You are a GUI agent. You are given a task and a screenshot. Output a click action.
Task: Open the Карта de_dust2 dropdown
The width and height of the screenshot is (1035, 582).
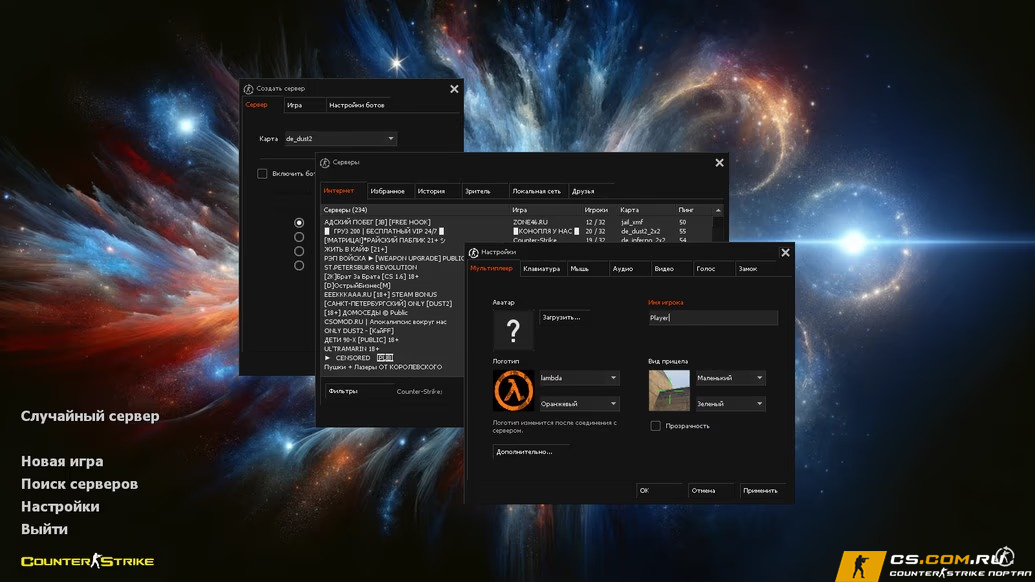pos(340,139)
